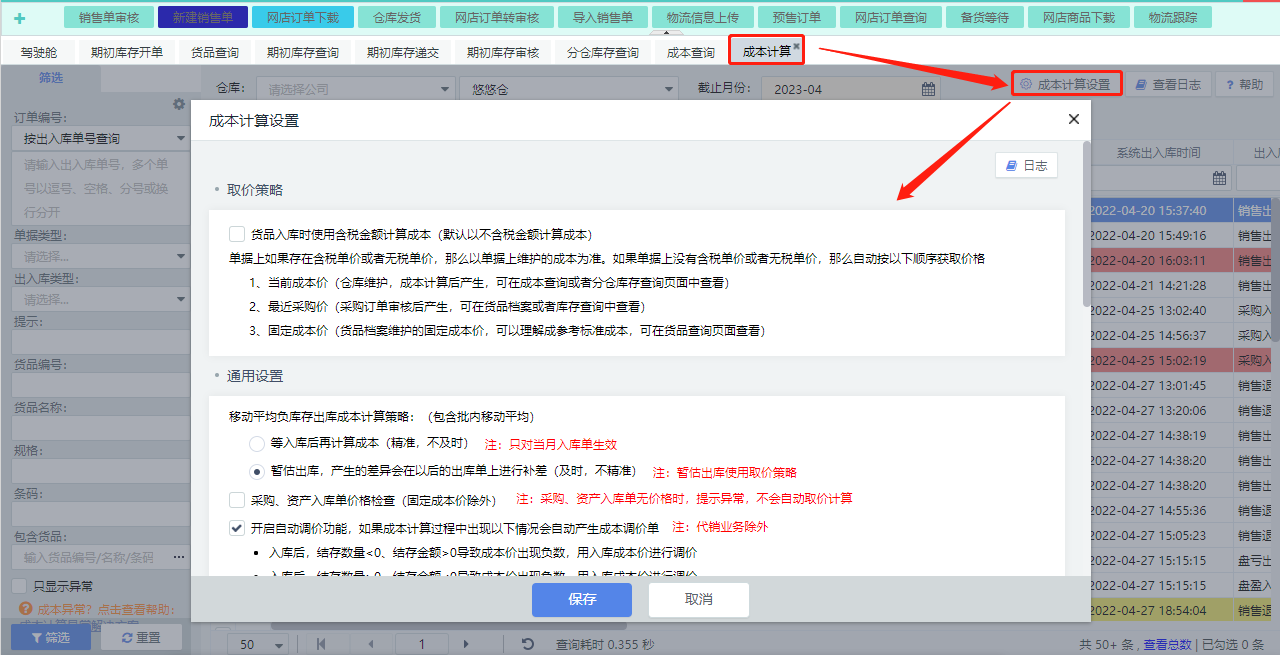1280x655 pixels.
Task: Toggle 采购、资产入库单价格检查 checkbox
Action: click(x=237, y=499)
